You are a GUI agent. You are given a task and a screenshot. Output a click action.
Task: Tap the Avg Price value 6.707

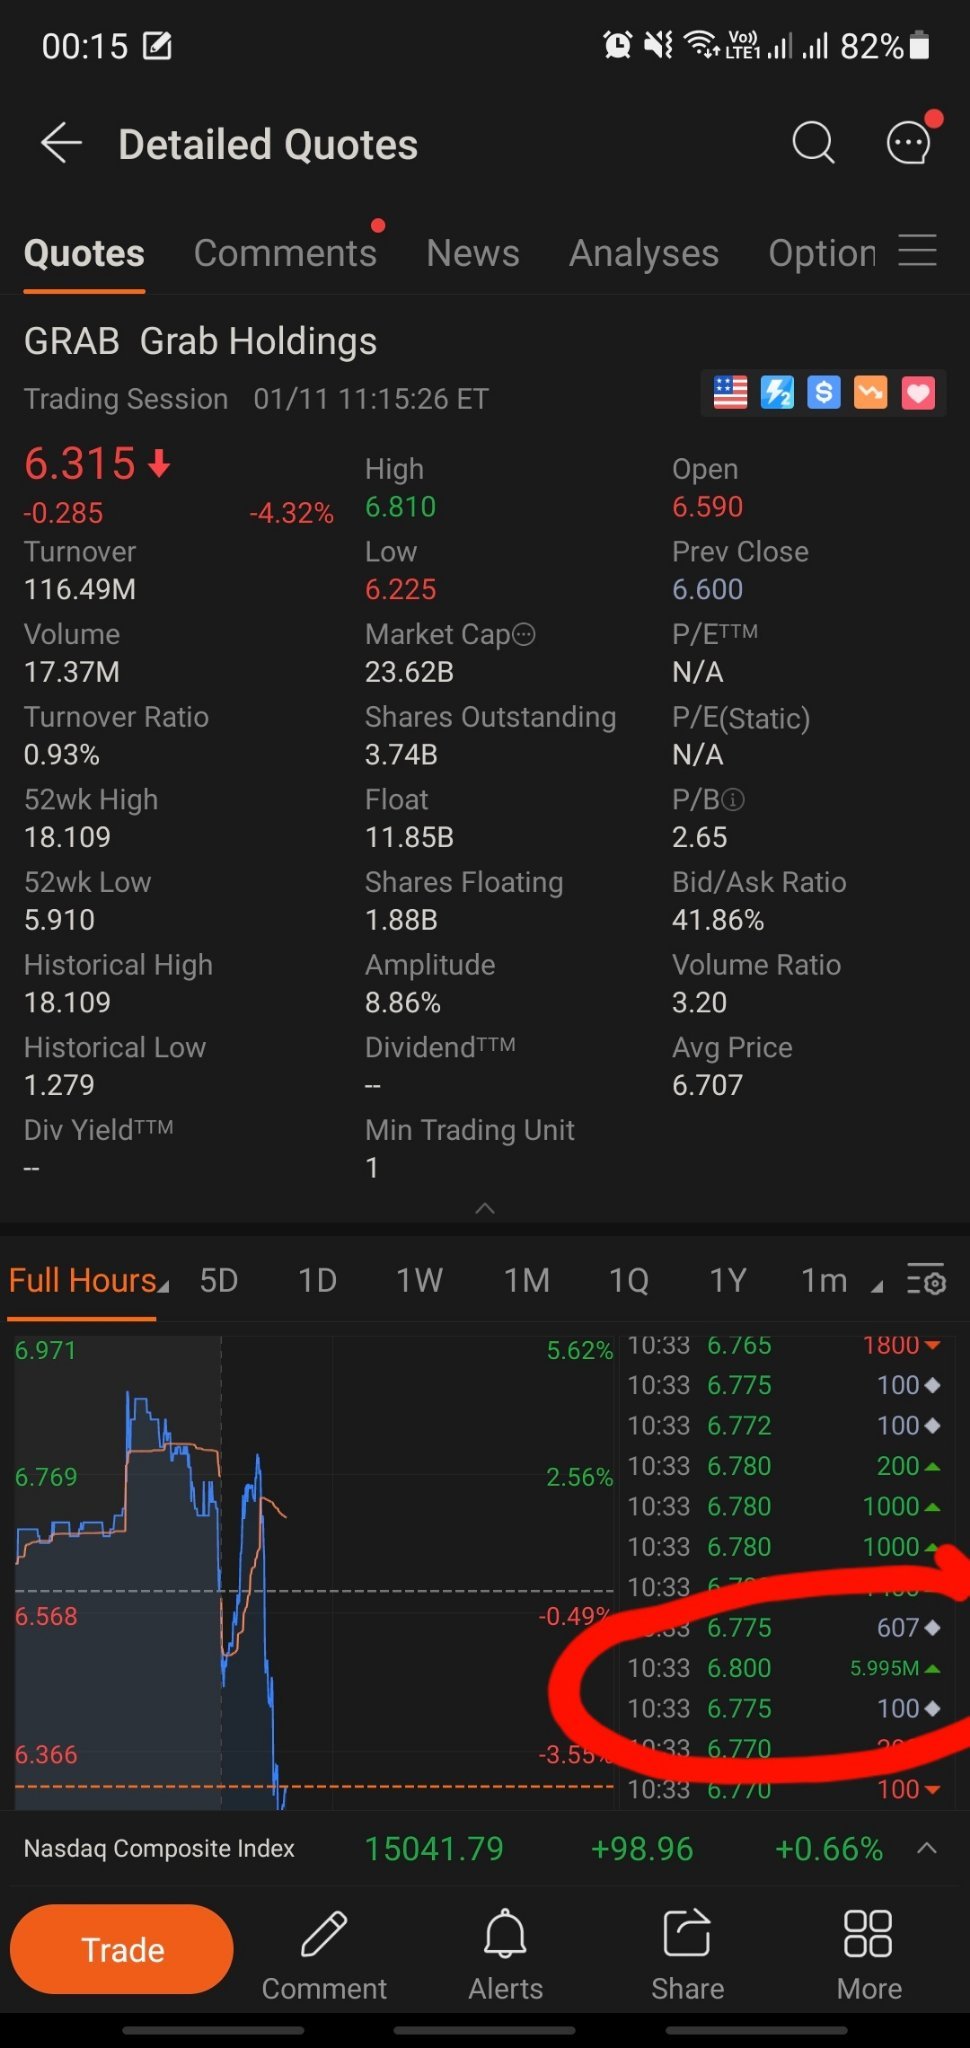[707, 1085]
